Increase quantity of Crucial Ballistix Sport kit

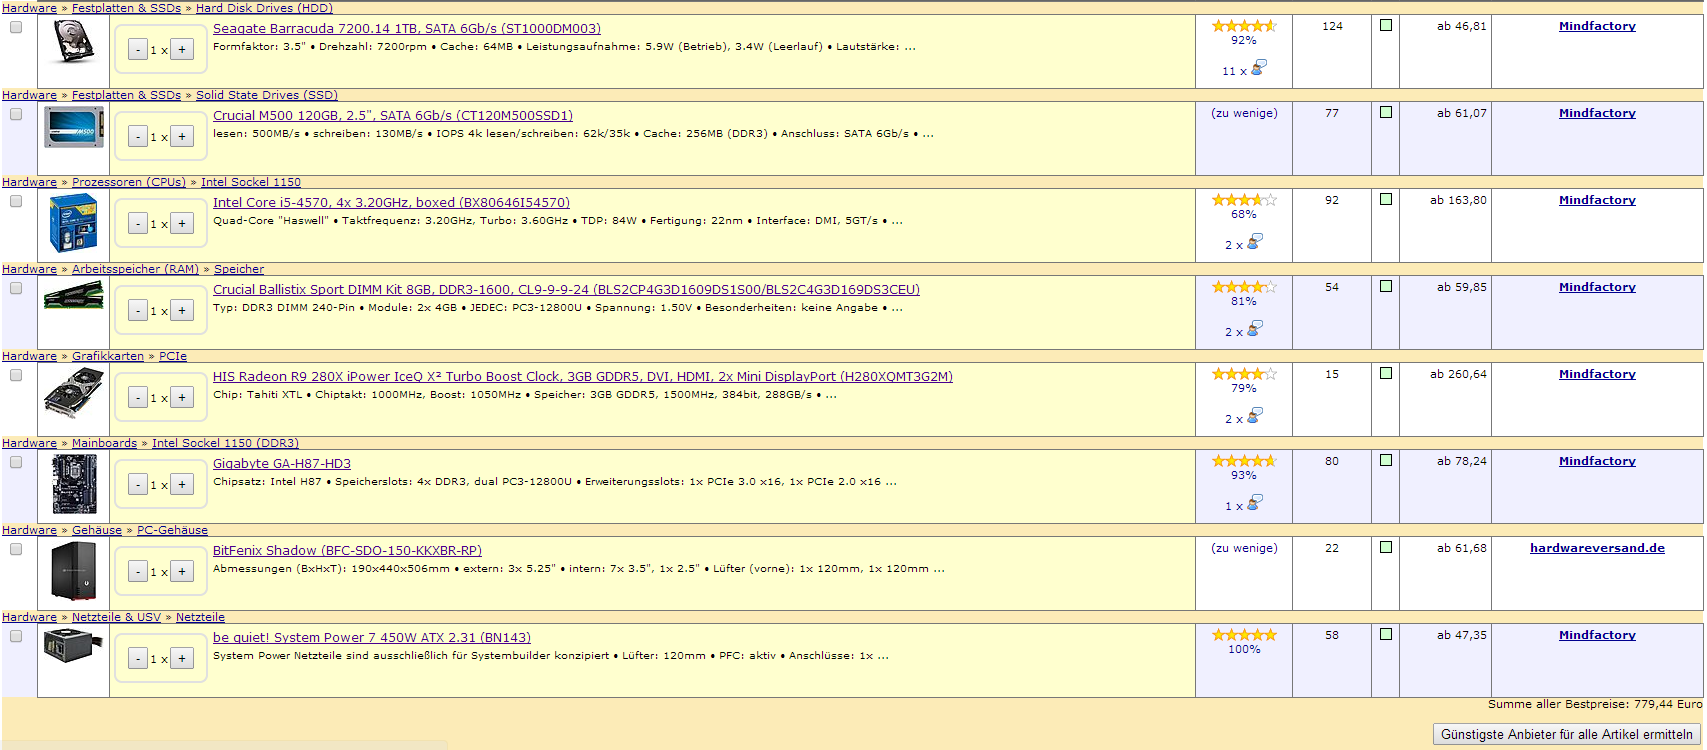[x=182, y=310]
